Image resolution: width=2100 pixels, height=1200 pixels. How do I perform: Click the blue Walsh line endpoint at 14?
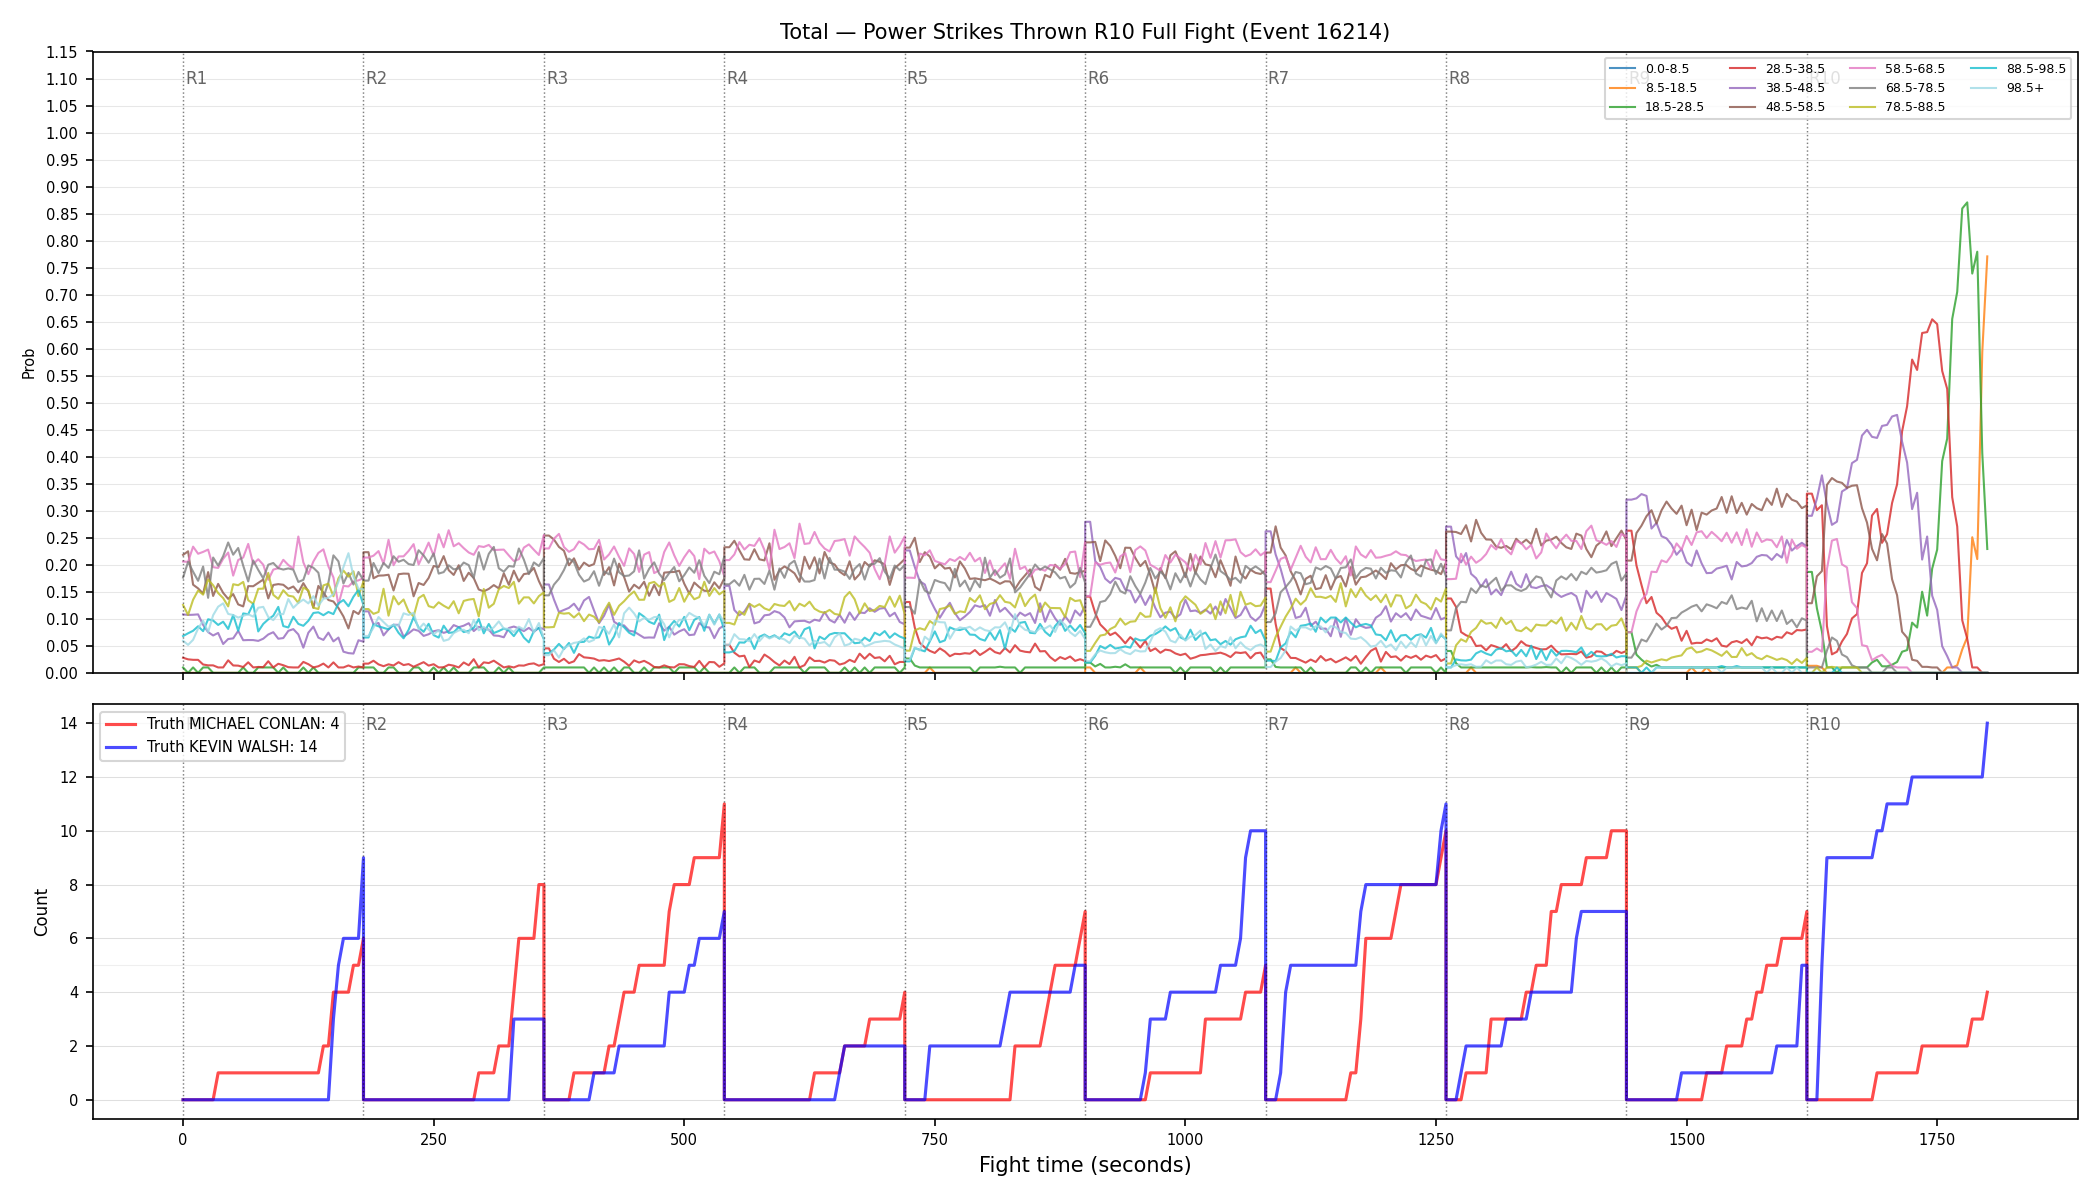point(1987,723)
